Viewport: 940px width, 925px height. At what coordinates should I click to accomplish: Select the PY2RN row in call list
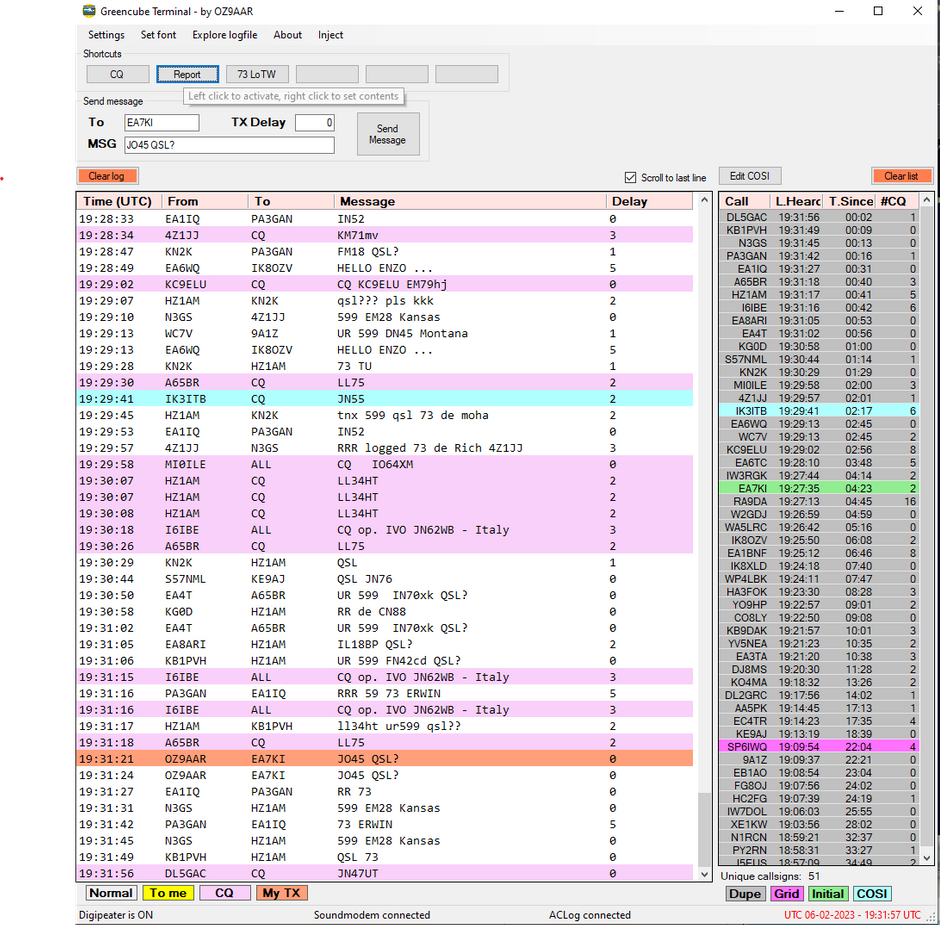click(x=820, y=850)
